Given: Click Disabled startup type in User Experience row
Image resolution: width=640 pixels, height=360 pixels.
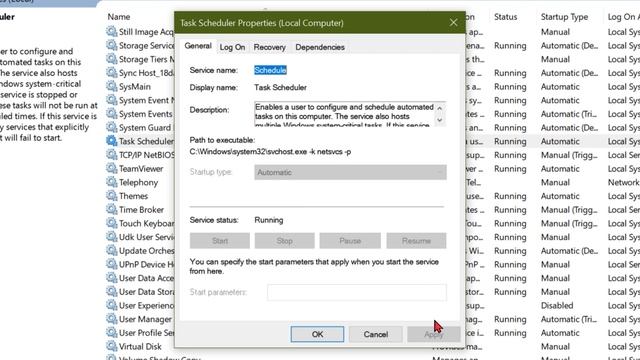Looking at the screenshot, I should click(x=557, y=305).
